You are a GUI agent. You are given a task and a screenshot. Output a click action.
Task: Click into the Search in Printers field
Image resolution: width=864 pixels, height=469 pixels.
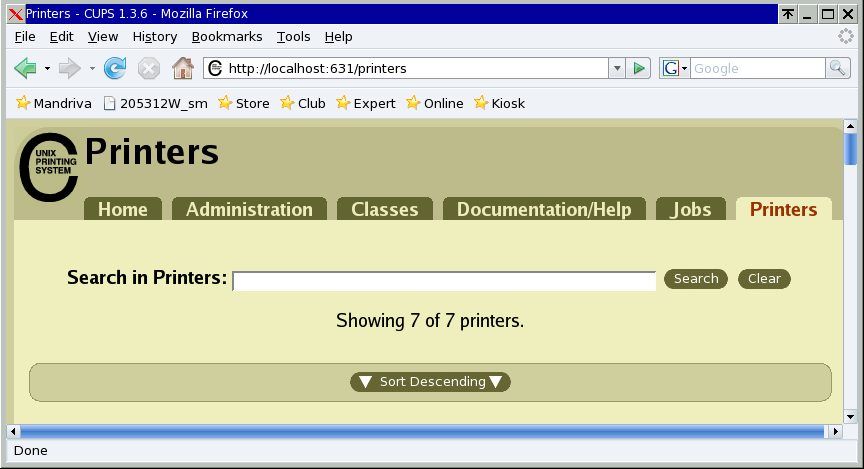point(444,281)
